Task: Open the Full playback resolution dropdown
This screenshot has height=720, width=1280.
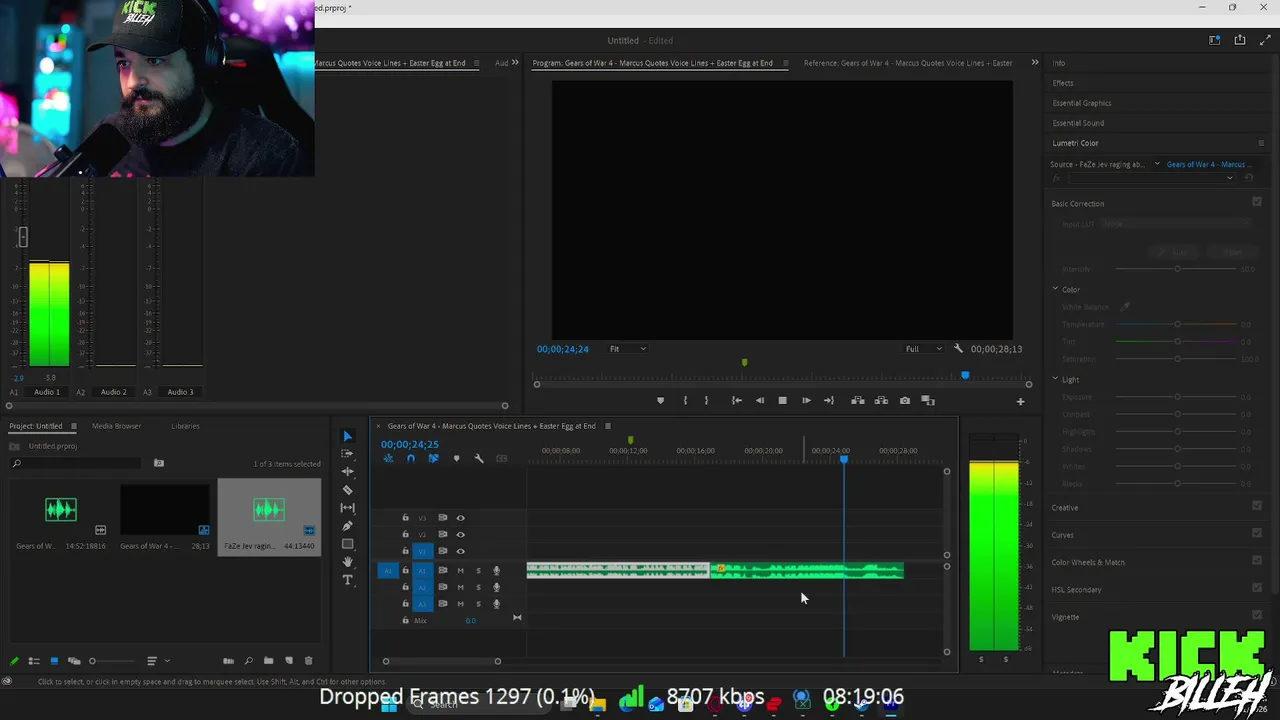Action: 923,349
